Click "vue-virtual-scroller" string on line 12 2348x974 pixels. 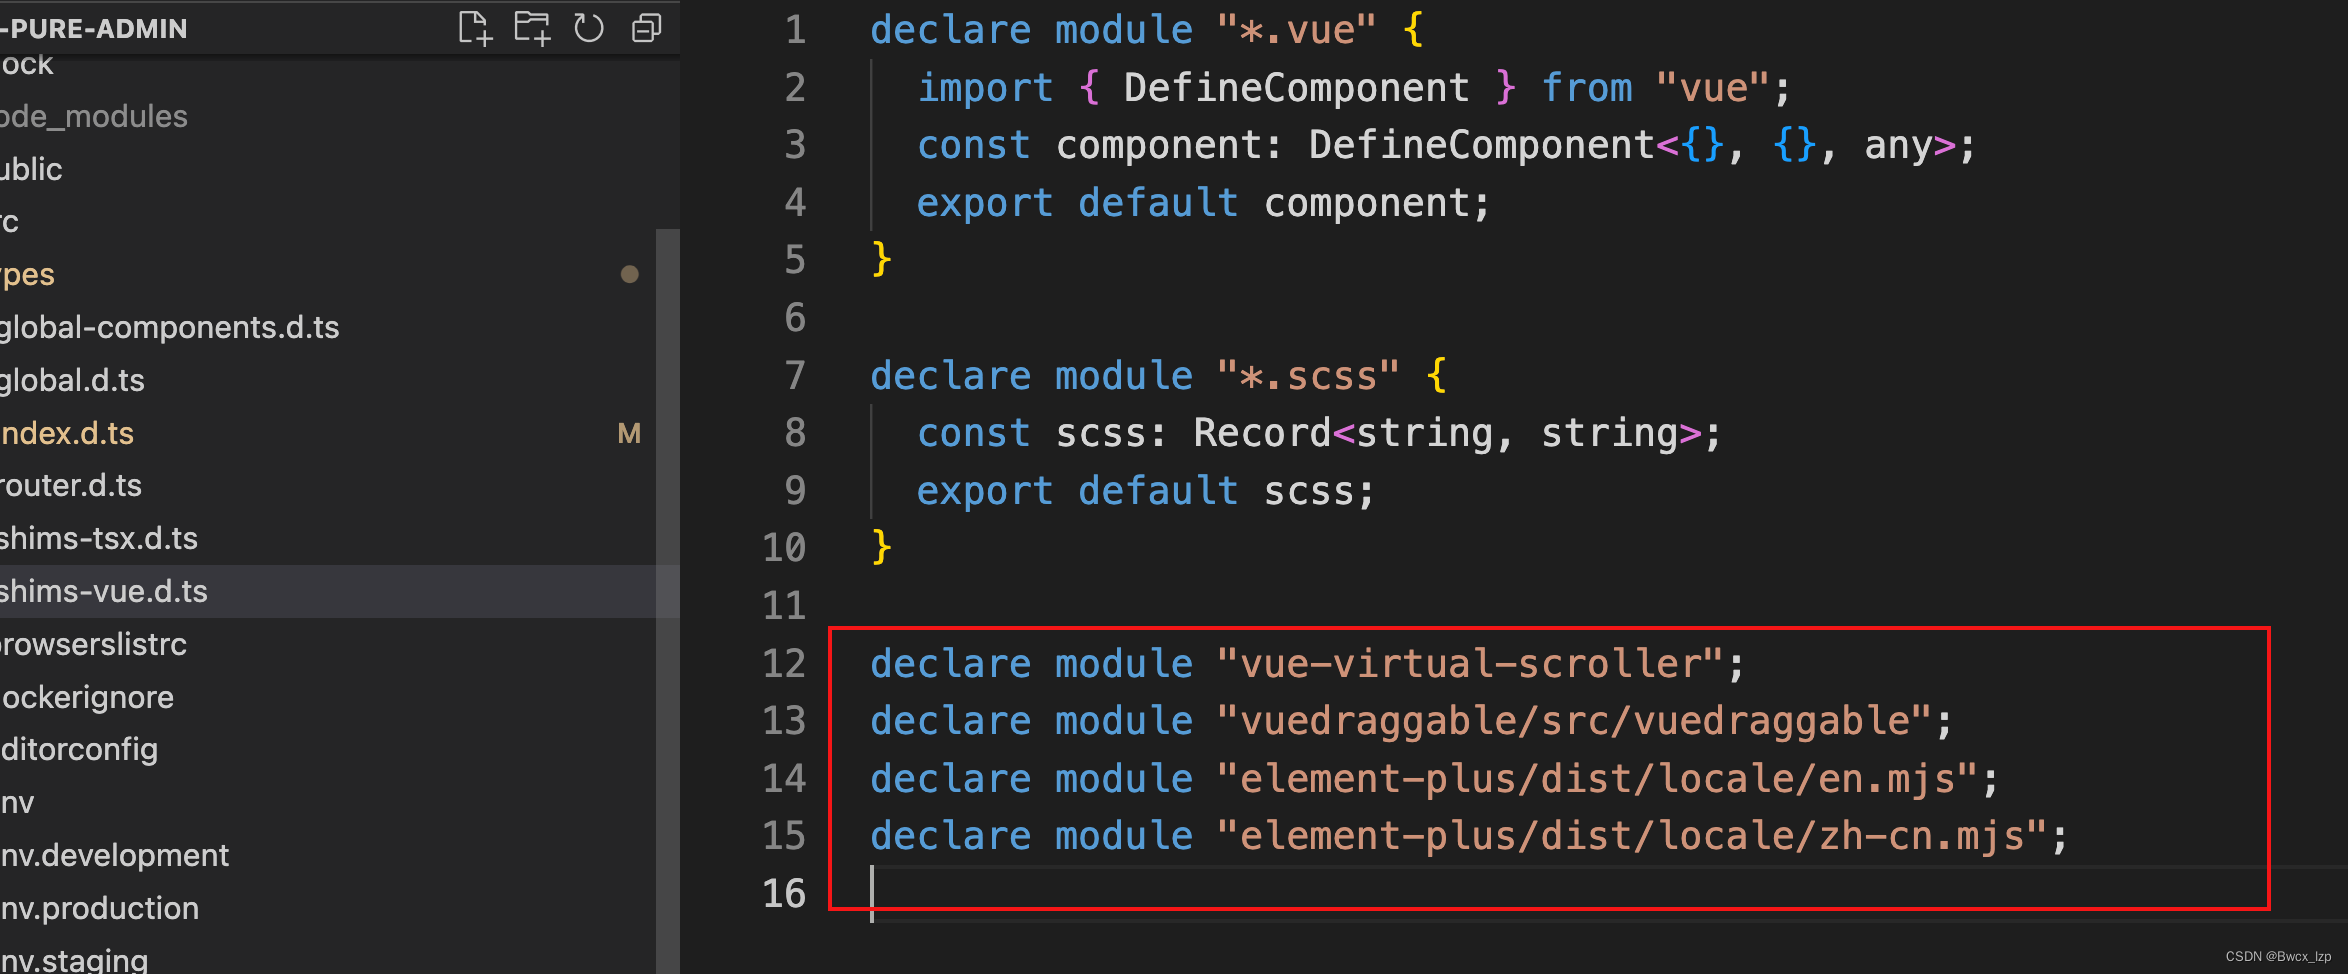[x=1470, y=664]
